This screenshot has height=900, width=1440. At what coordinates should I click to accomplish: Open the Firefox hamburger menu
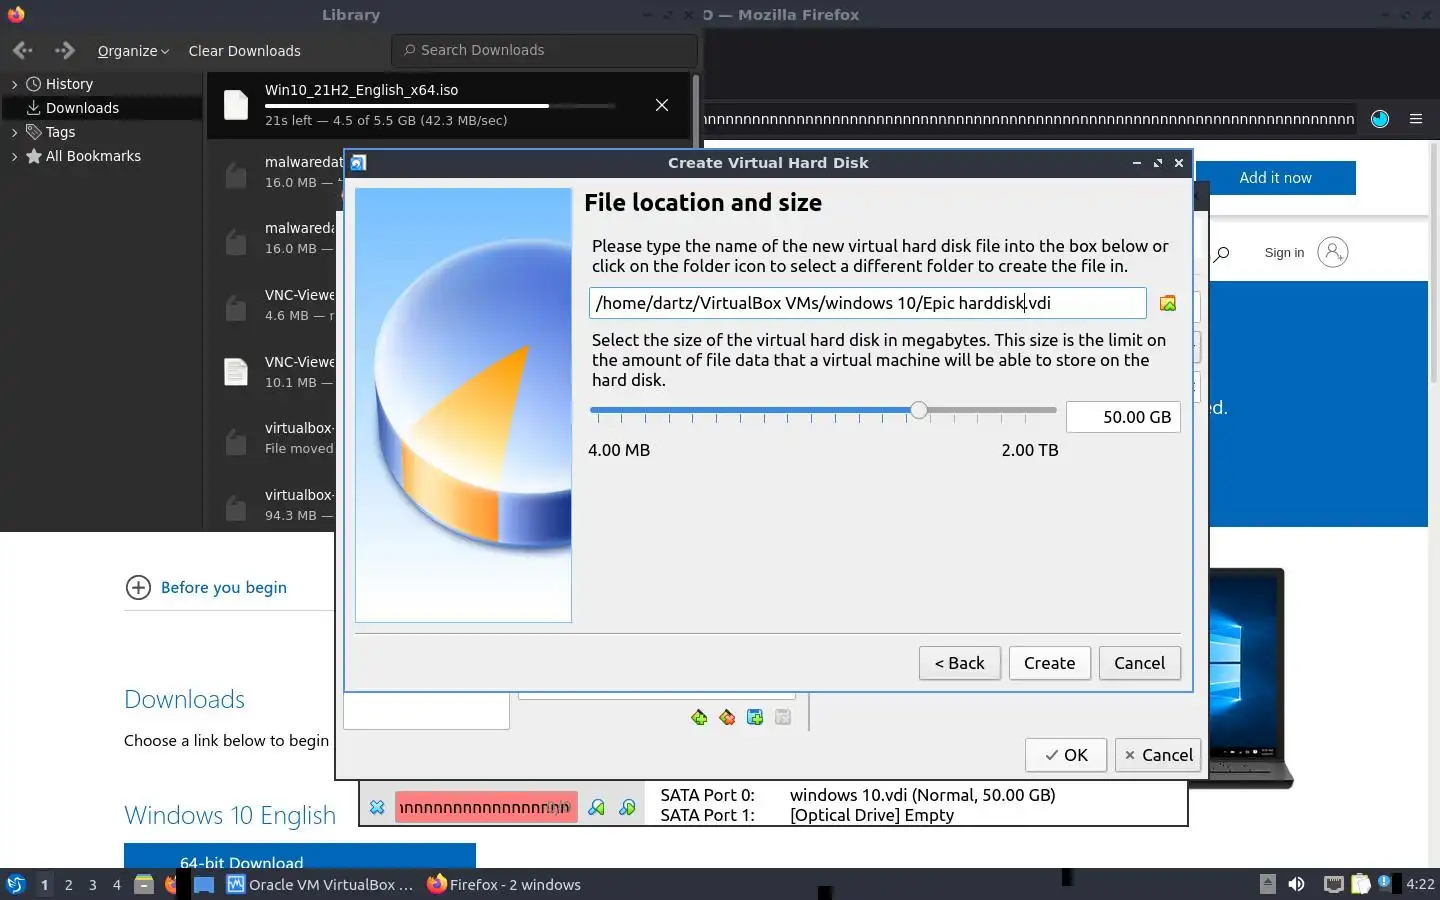pos(1416,118)
